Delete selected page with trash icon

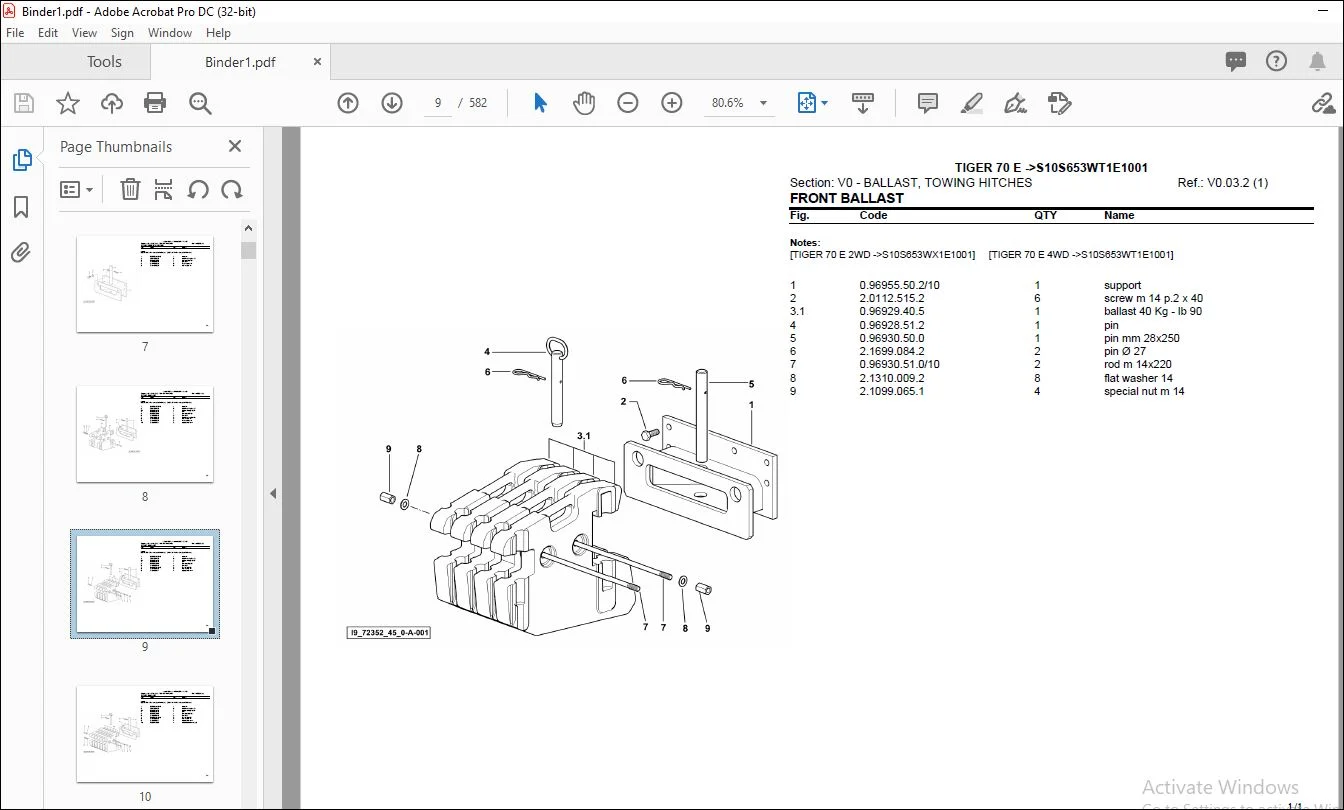click(x=130, y=189)
